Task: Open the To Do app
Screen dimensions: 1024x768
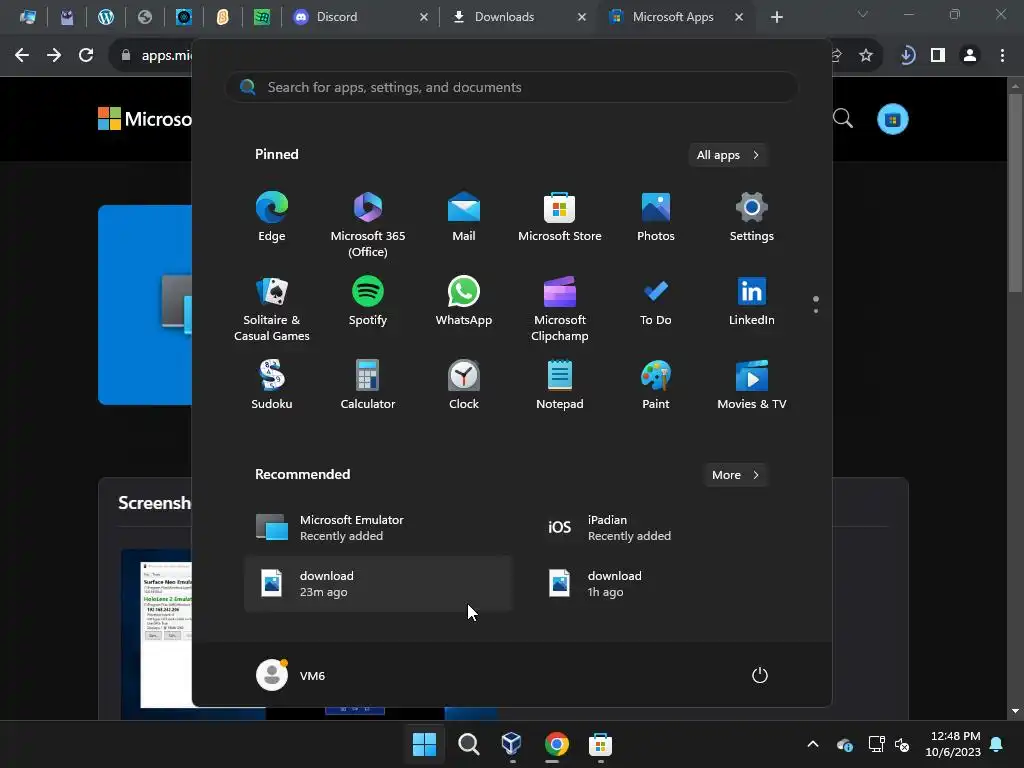Action: coord(656,301)
